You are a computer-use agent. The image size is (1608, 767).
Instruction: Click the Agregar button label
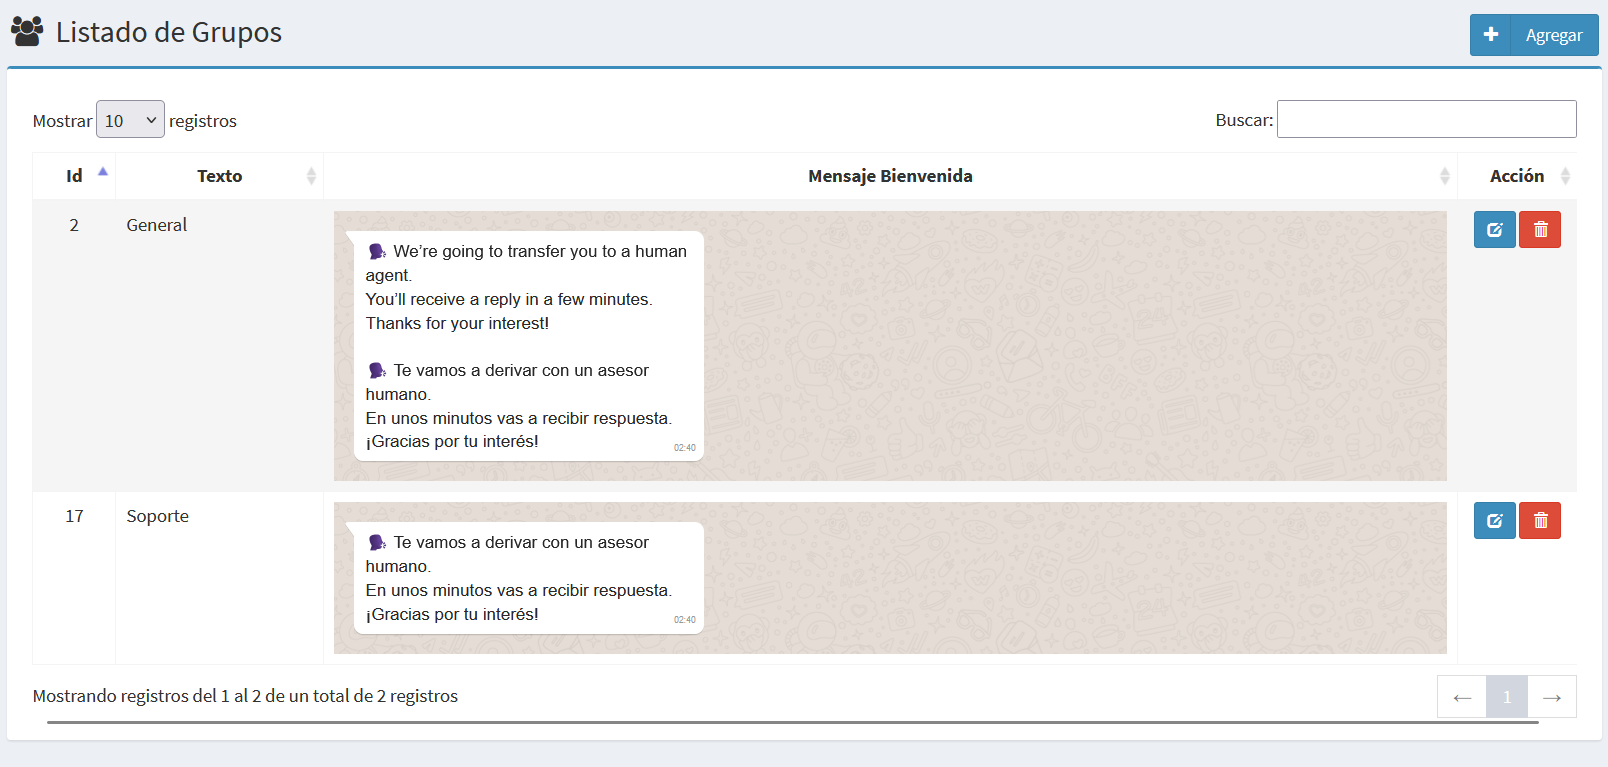[x=1554, y=35]
